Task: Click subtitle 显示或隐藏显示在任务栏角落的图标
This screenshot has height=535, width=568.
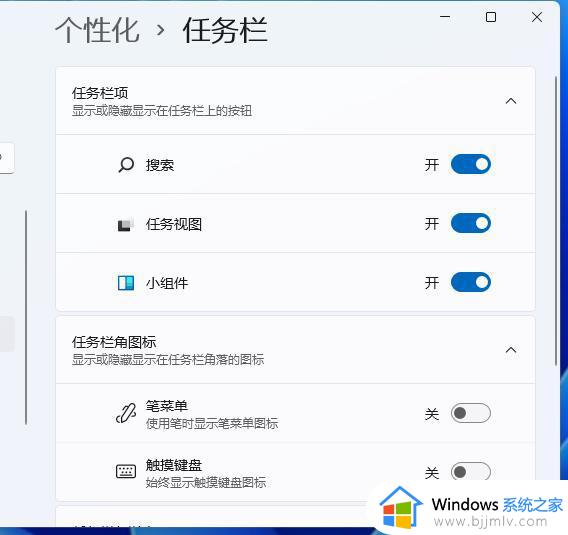Action: [168, 360]
